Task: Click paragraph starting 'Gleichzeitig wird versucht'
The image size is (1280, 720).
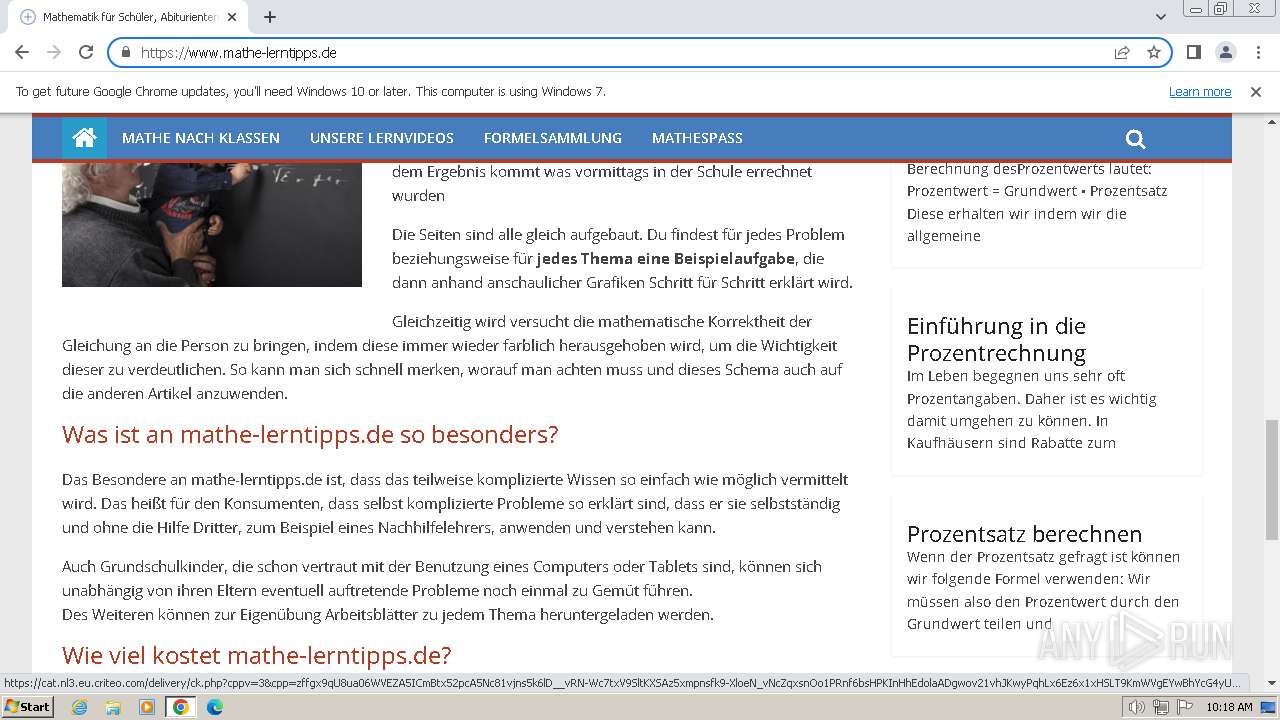Action: click(453, 357)
